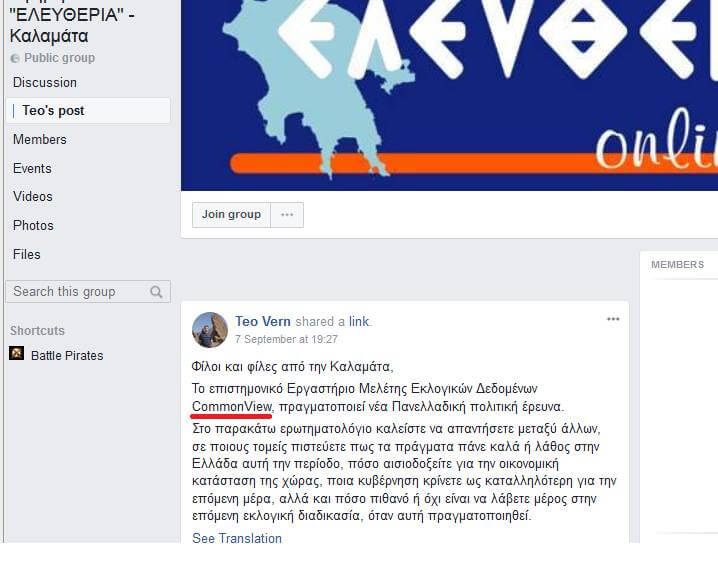
Task: Select Teo's post in sidebar
Action: [88, 110]
